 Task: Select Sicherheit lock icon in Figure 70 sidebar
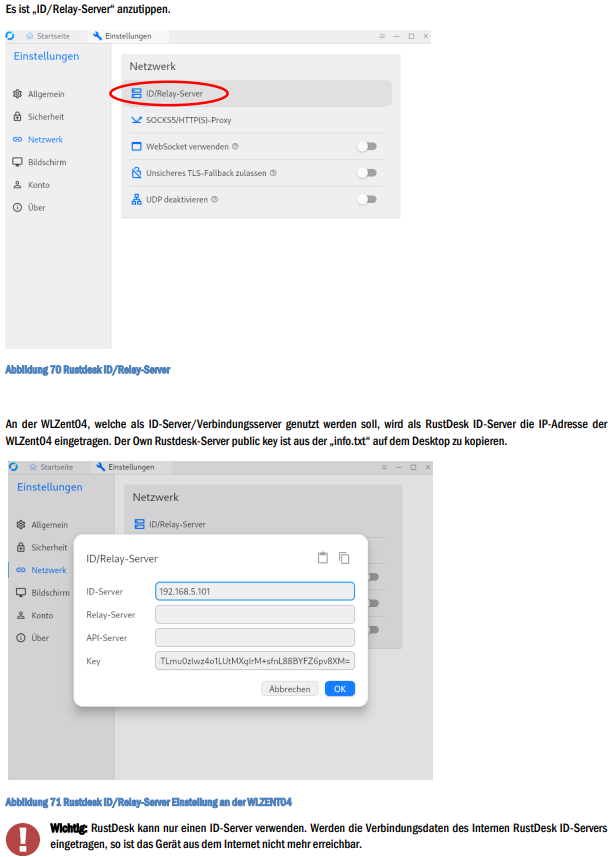click(x=17, y=116)
